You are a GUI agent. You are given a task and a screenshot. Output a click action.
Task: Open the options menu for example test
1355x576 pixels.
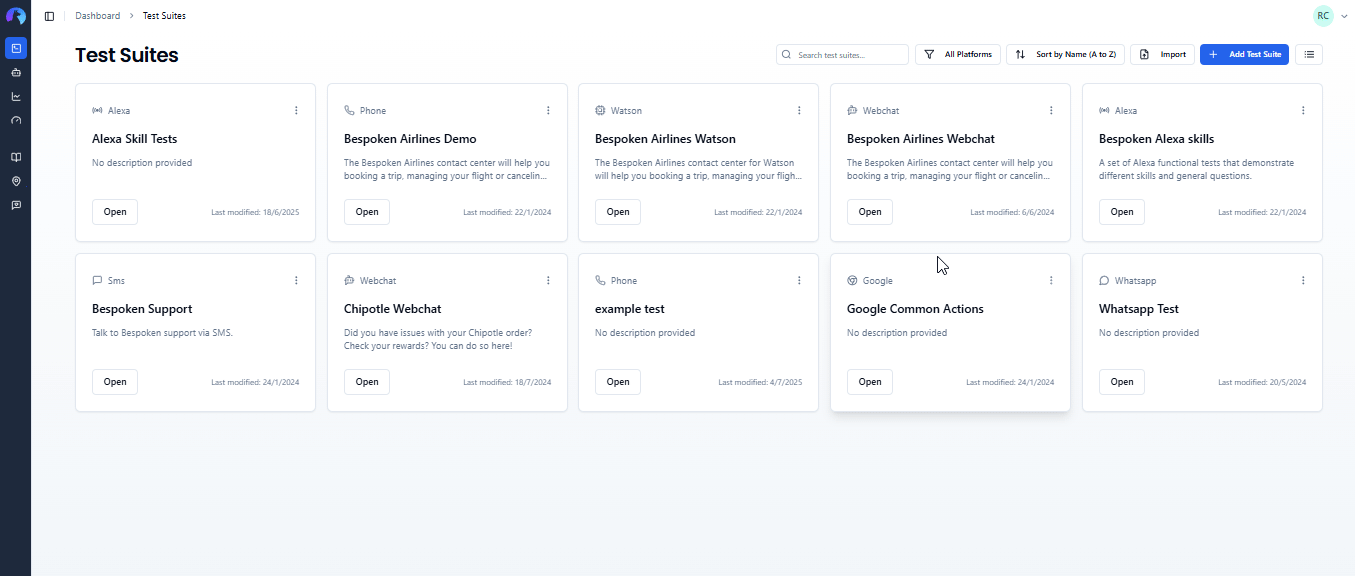pos(799,281)
